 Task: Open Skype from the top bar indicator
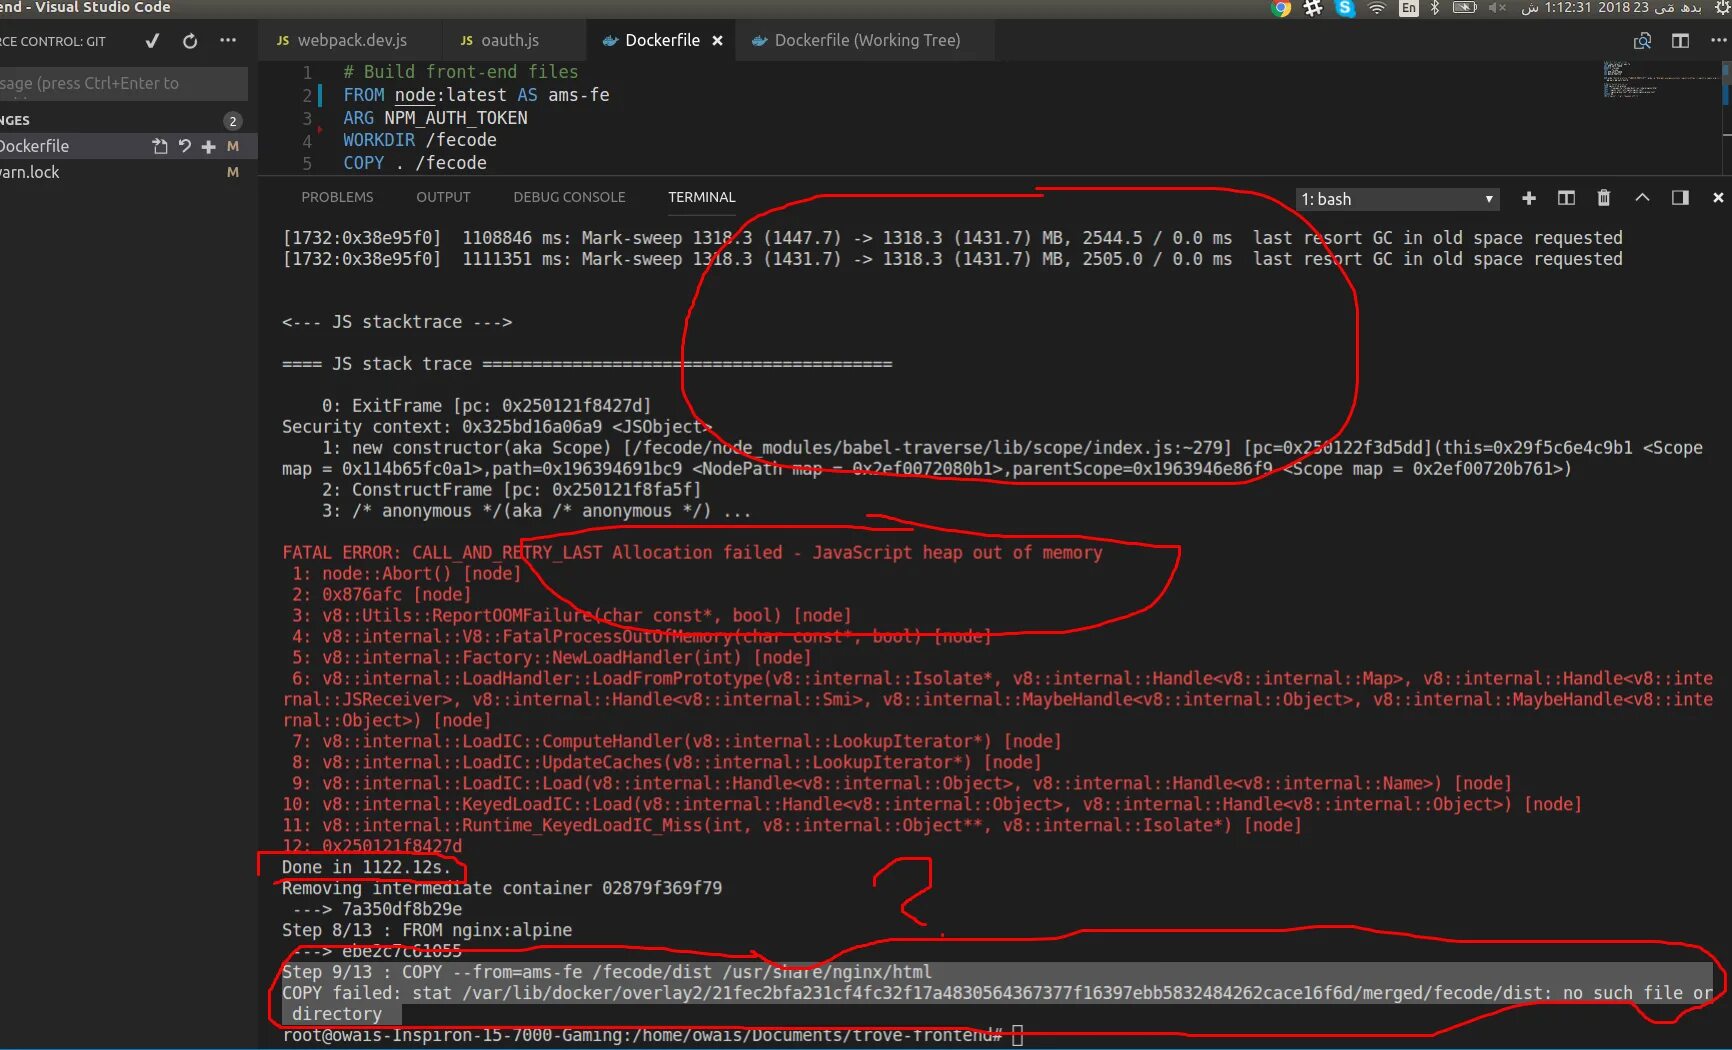pyautogui.click(x=1345, y=8)
